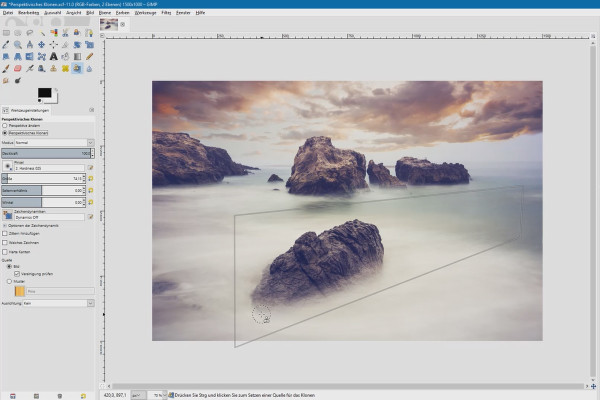Select the Scissors Select tool
The width and height of the screenshot is (600, 400).
(65, 33)
